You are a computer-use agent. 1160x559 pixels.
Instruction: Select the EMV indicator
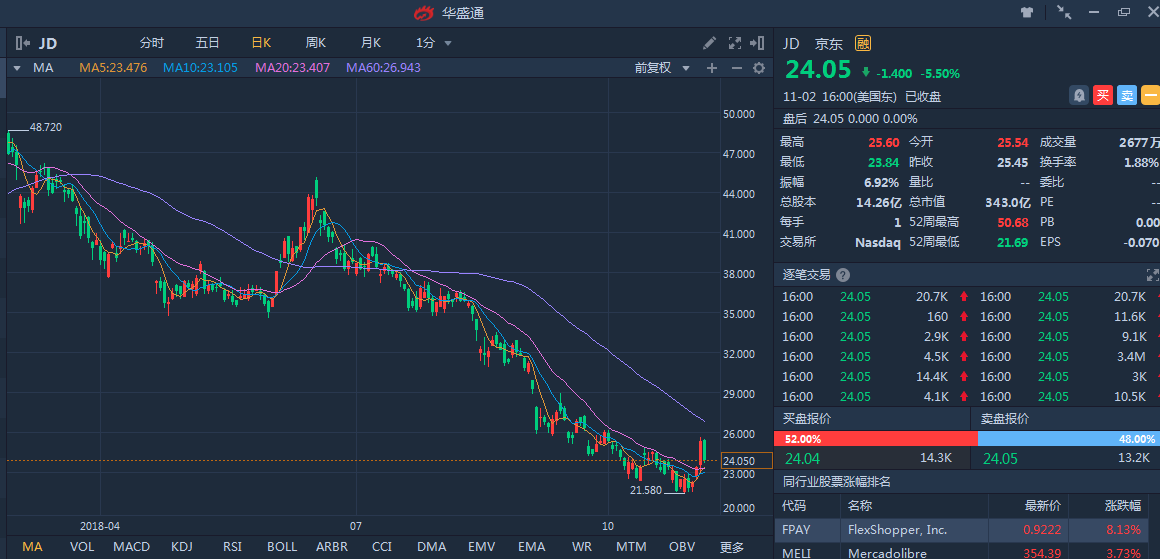click(x=482, y=547)
